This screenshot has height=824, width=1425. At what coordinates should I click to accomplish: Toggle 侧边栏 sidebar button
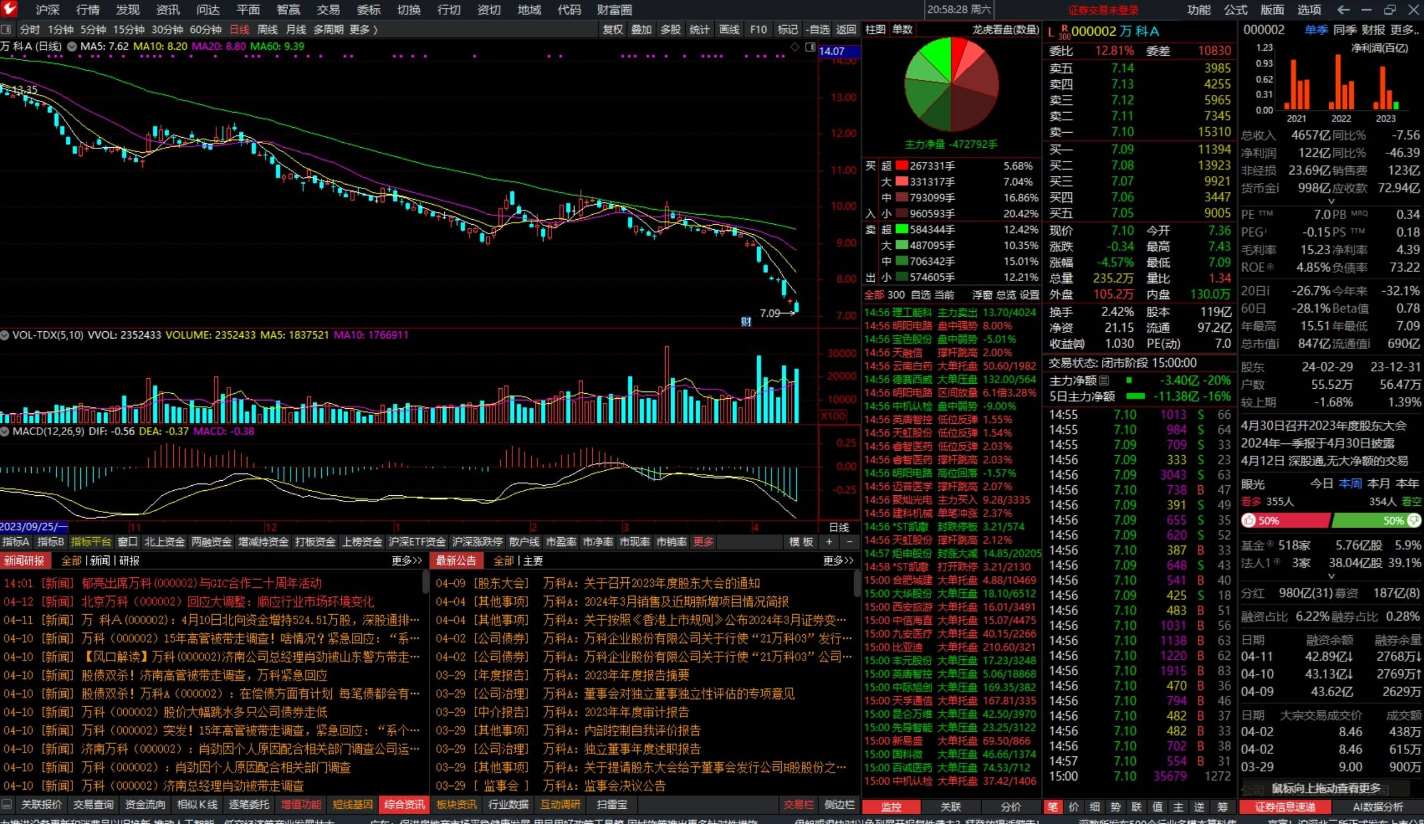pyautogui.click(x=840, y=804)
